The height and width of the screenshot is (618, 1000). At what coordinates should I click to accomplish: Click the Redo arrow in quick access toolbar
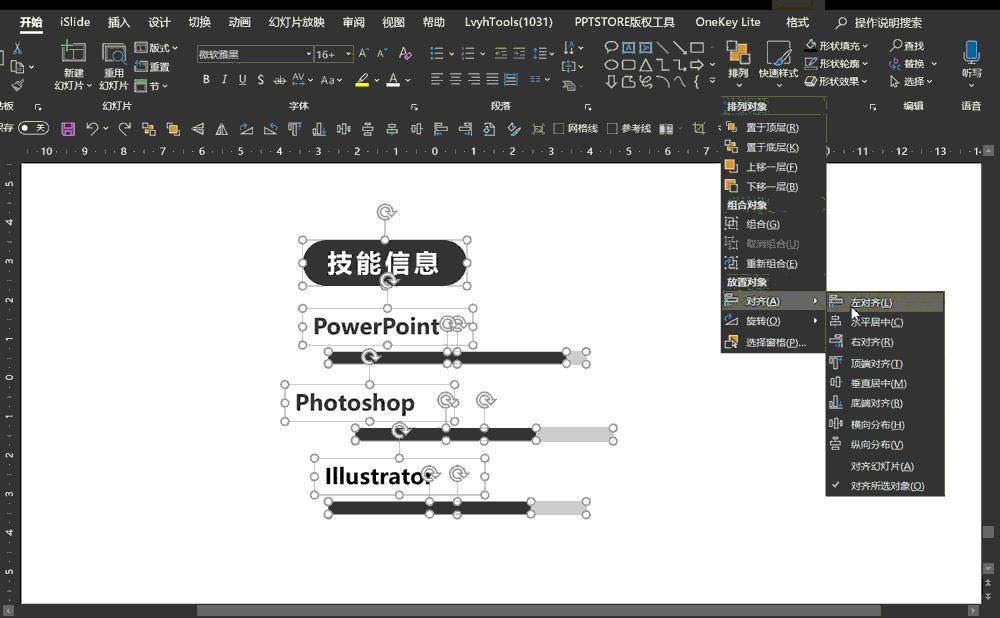[125, 129]
